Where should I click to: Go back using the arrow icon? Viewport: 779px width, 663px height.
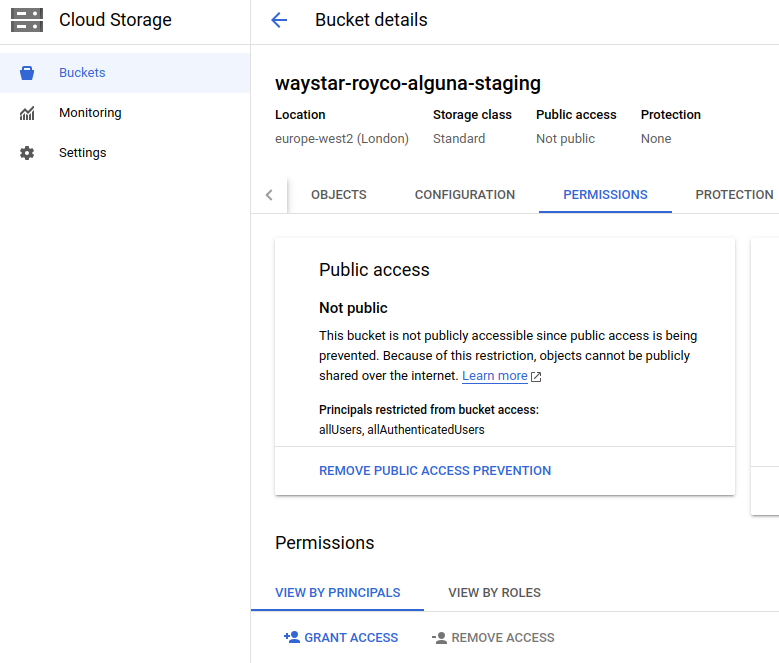coord(279,20)
